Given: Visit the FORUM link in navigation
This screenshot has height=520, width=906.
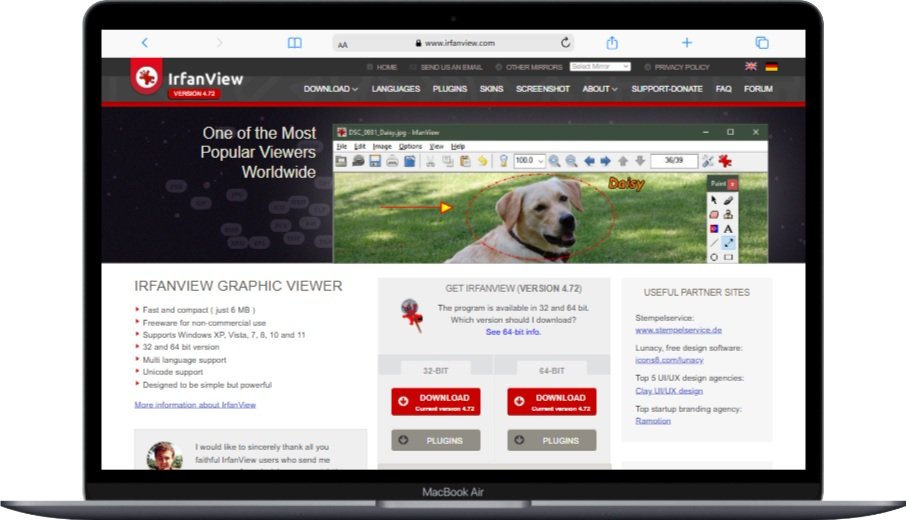Looking at the screenshot, I should (758, 89).
